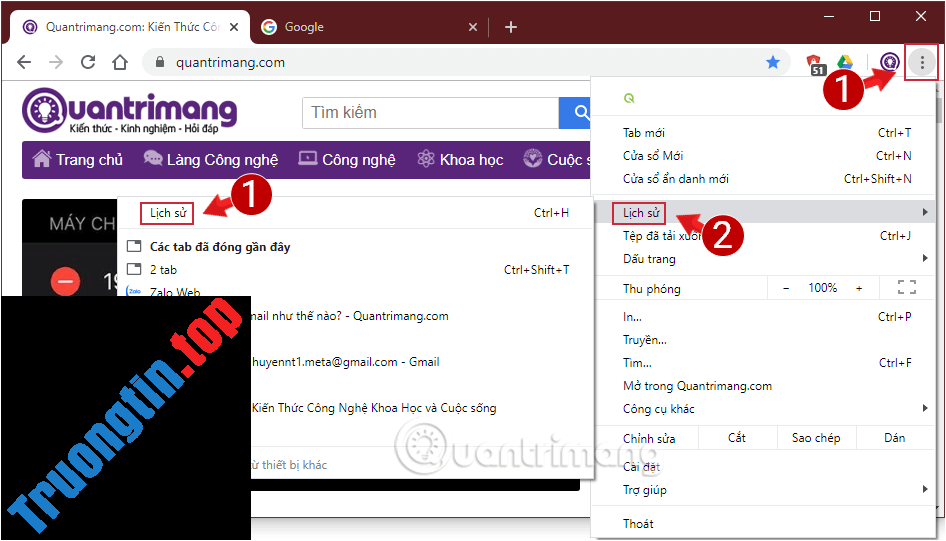Click Cắt in the edit row
The width and height of the screenshot is (946, 541).
tap(737, 438)
